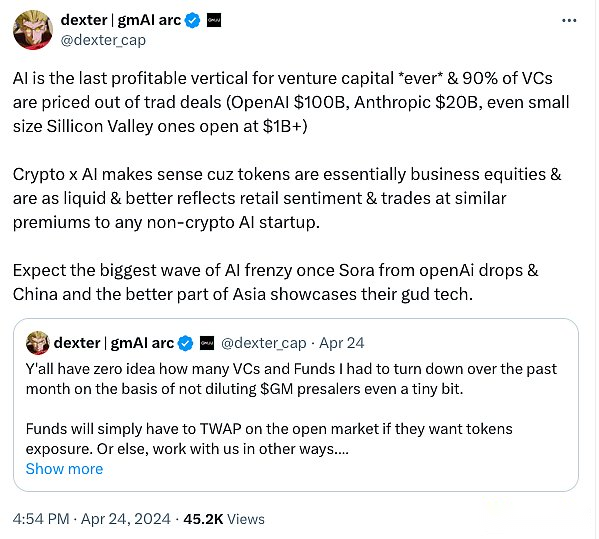Open the @dexter_cap handle in the quoted tweet
This screenshot has width=599, height=539.
click(x=264, y=343)
